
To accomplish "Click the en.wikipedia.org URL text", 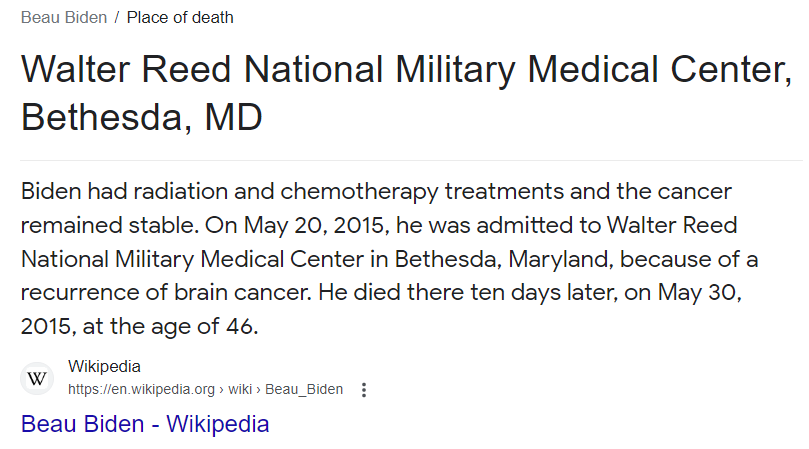I will pos(141,389).
